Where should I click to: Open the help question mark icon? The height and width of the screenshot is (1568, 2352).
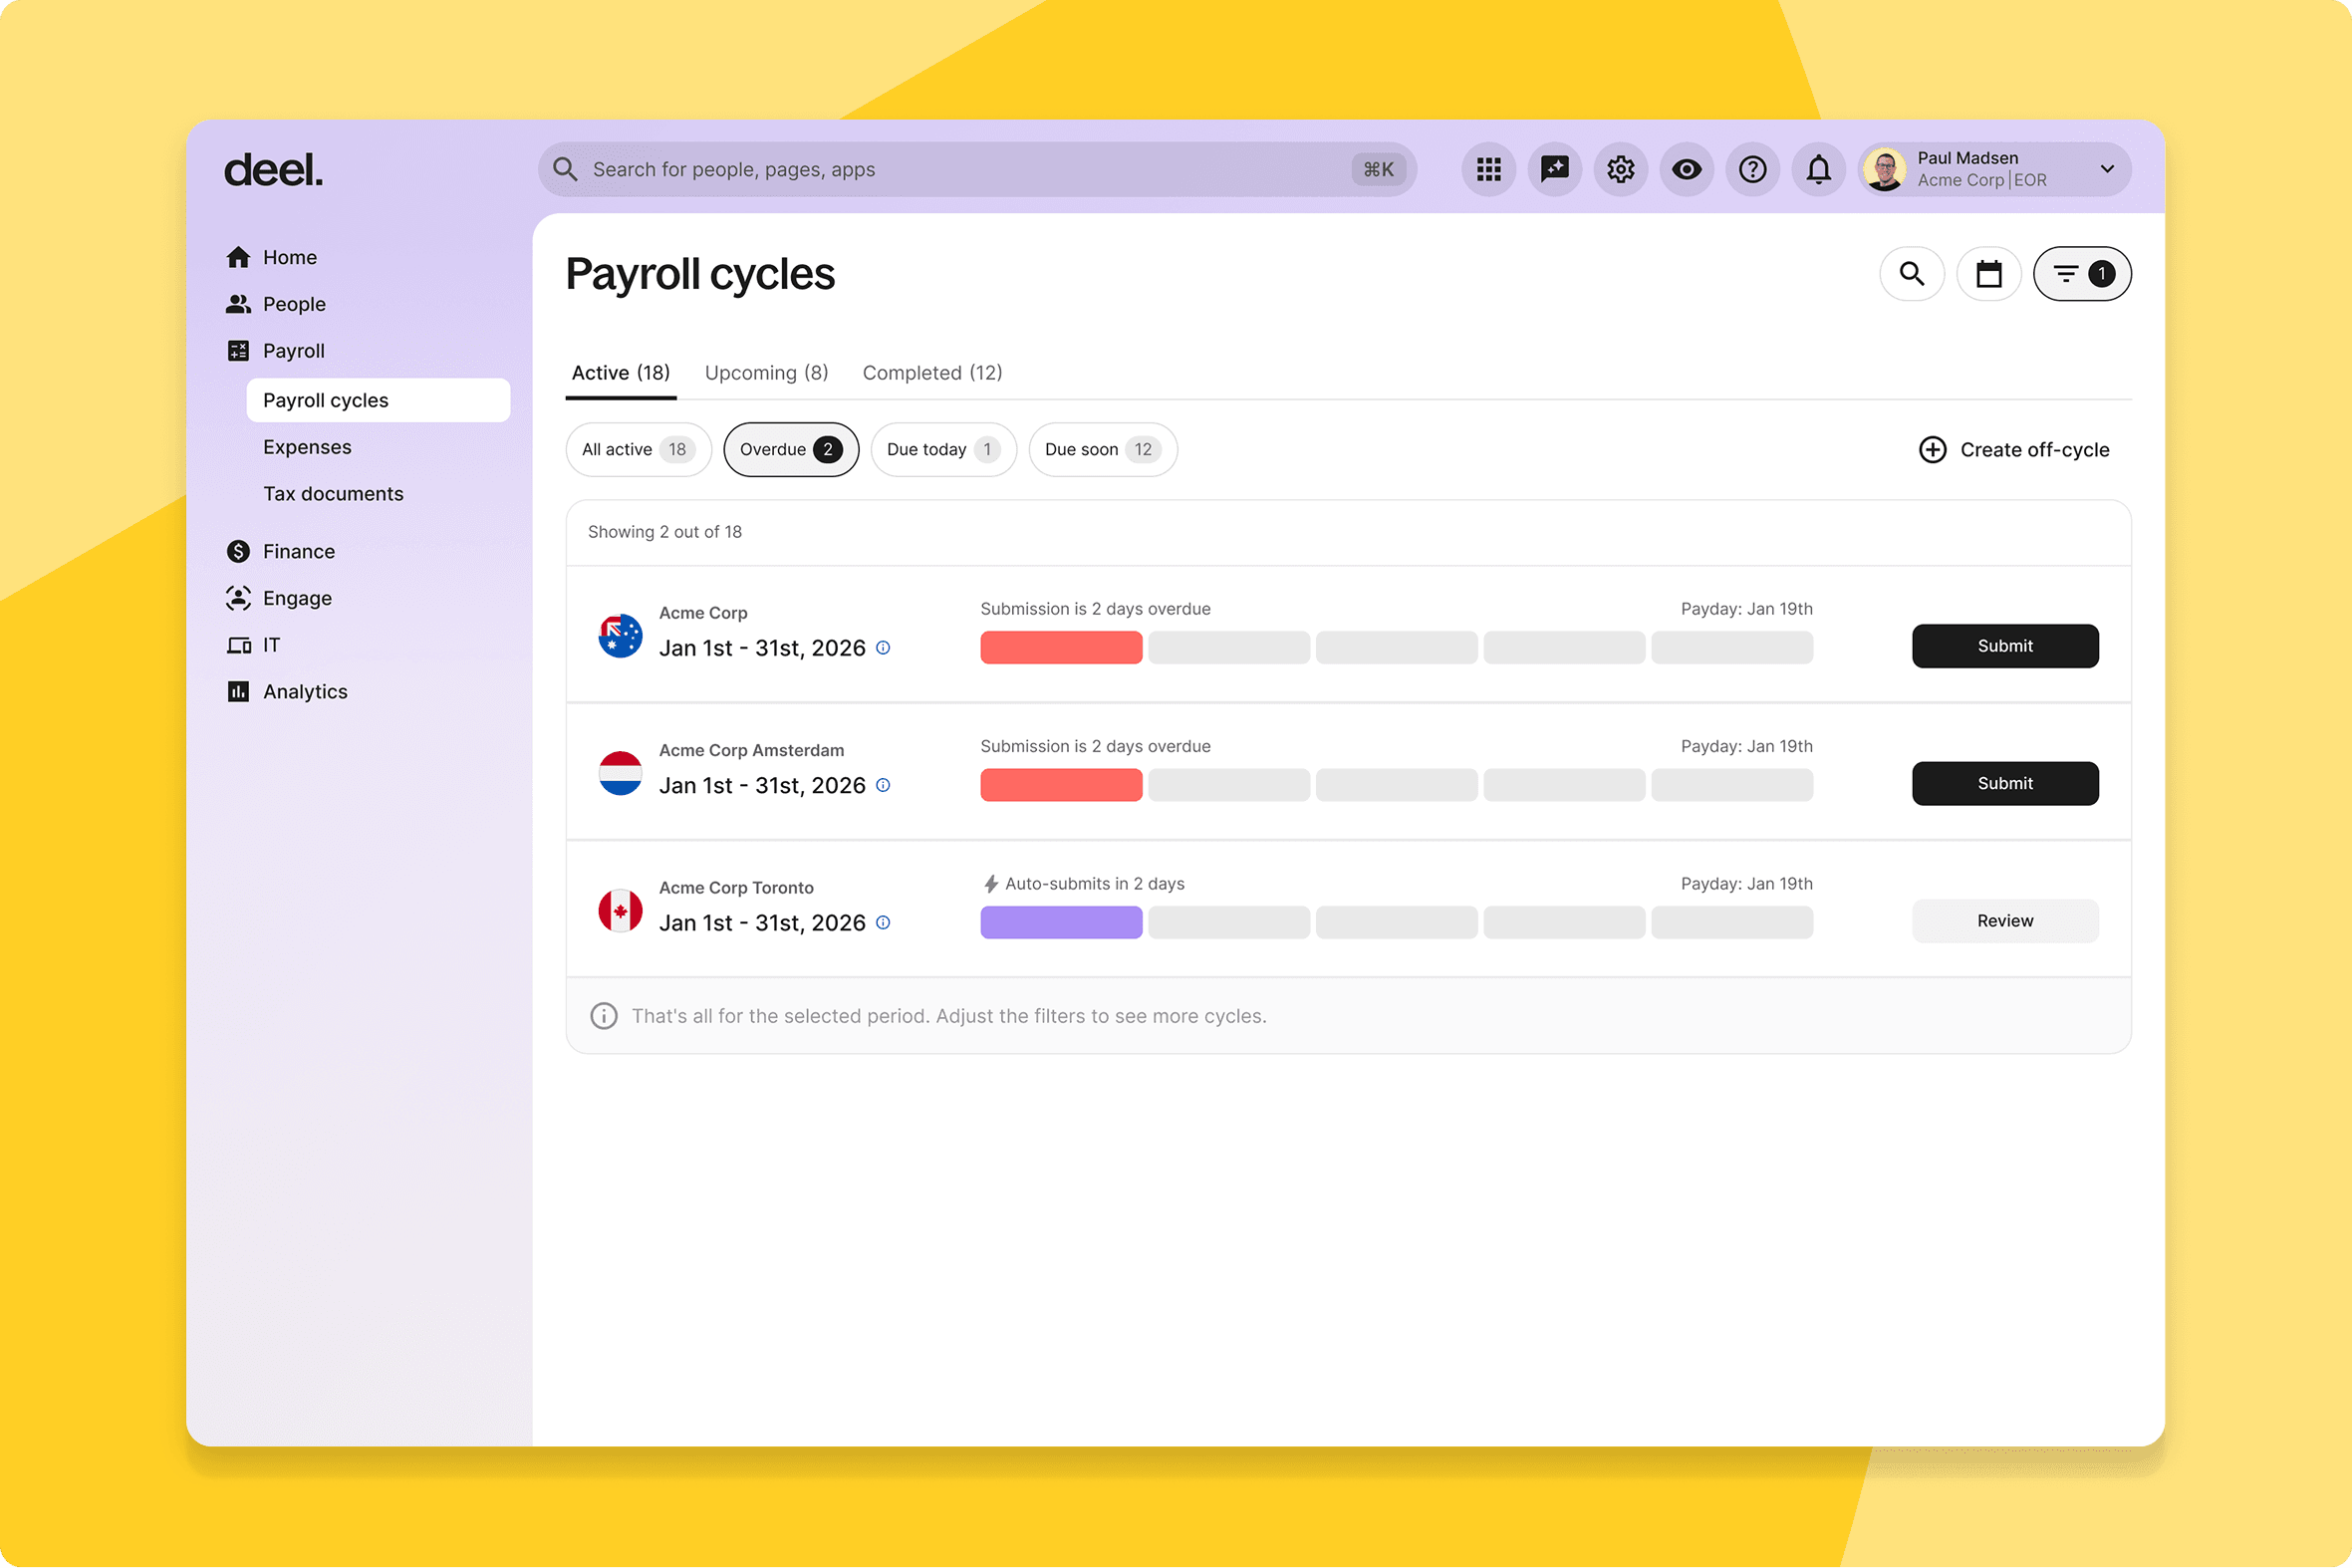1752,169
